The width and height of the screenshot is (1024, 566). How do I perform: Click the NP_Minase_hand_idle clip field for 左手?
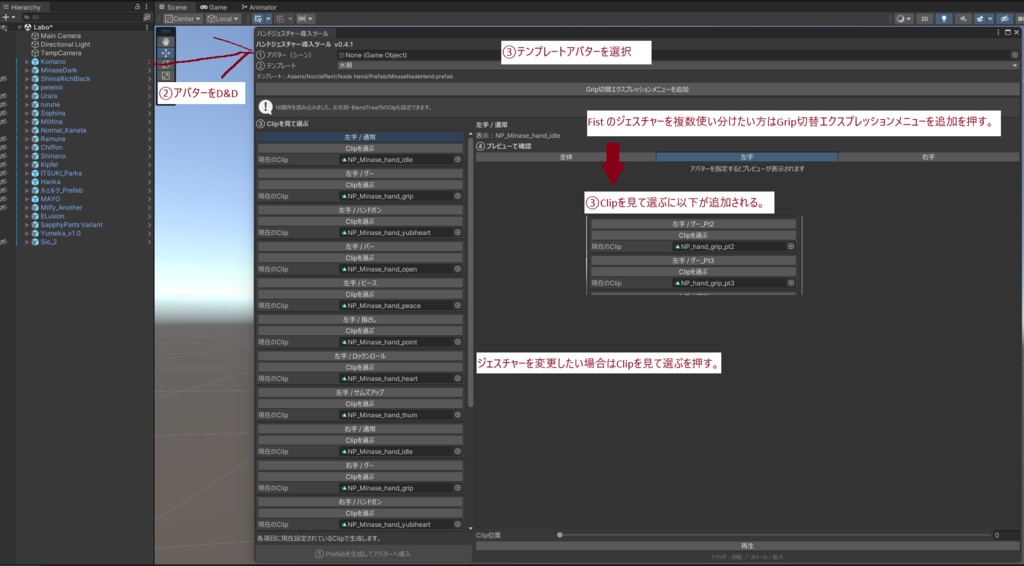[x=400, y=159]
